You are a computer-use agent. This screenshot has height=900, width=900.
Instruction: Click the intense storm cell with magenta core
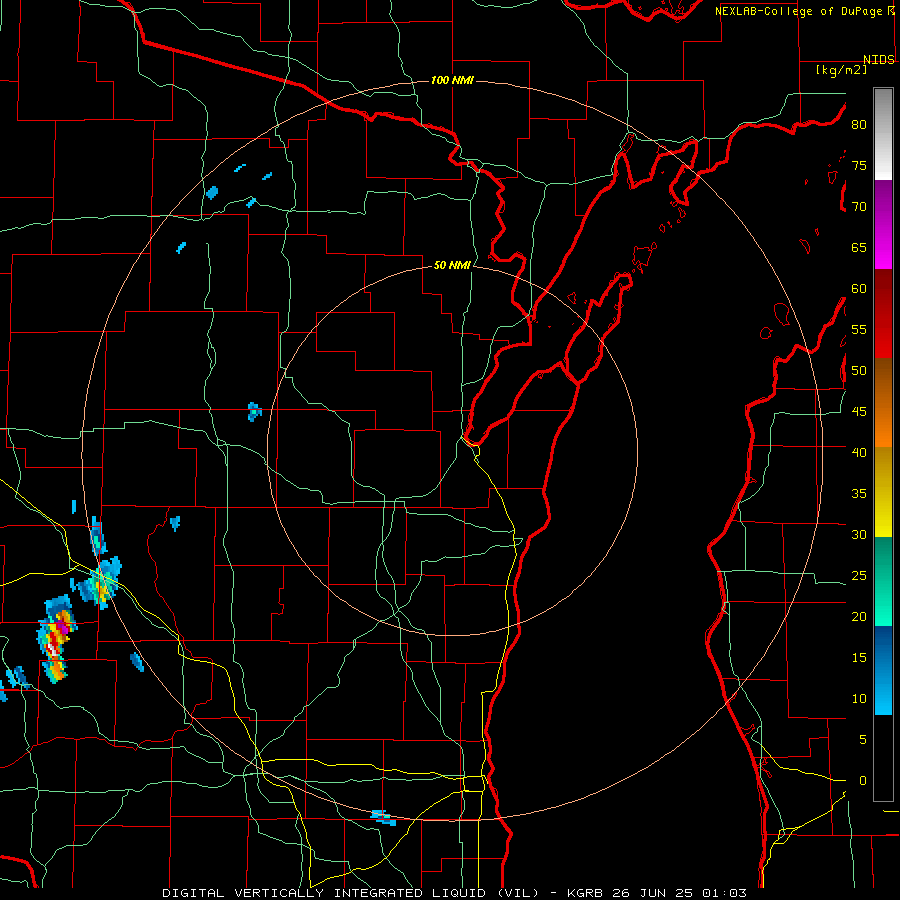point(57,638)
